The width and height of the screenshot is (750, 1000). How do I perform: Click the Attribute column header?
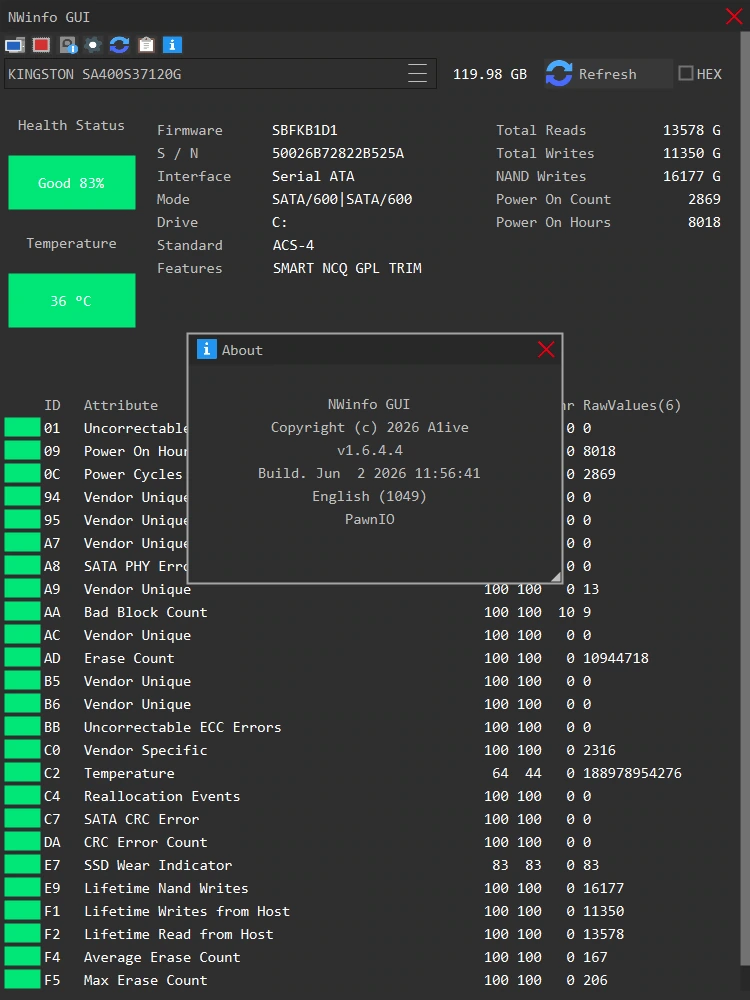pos(121,405)
